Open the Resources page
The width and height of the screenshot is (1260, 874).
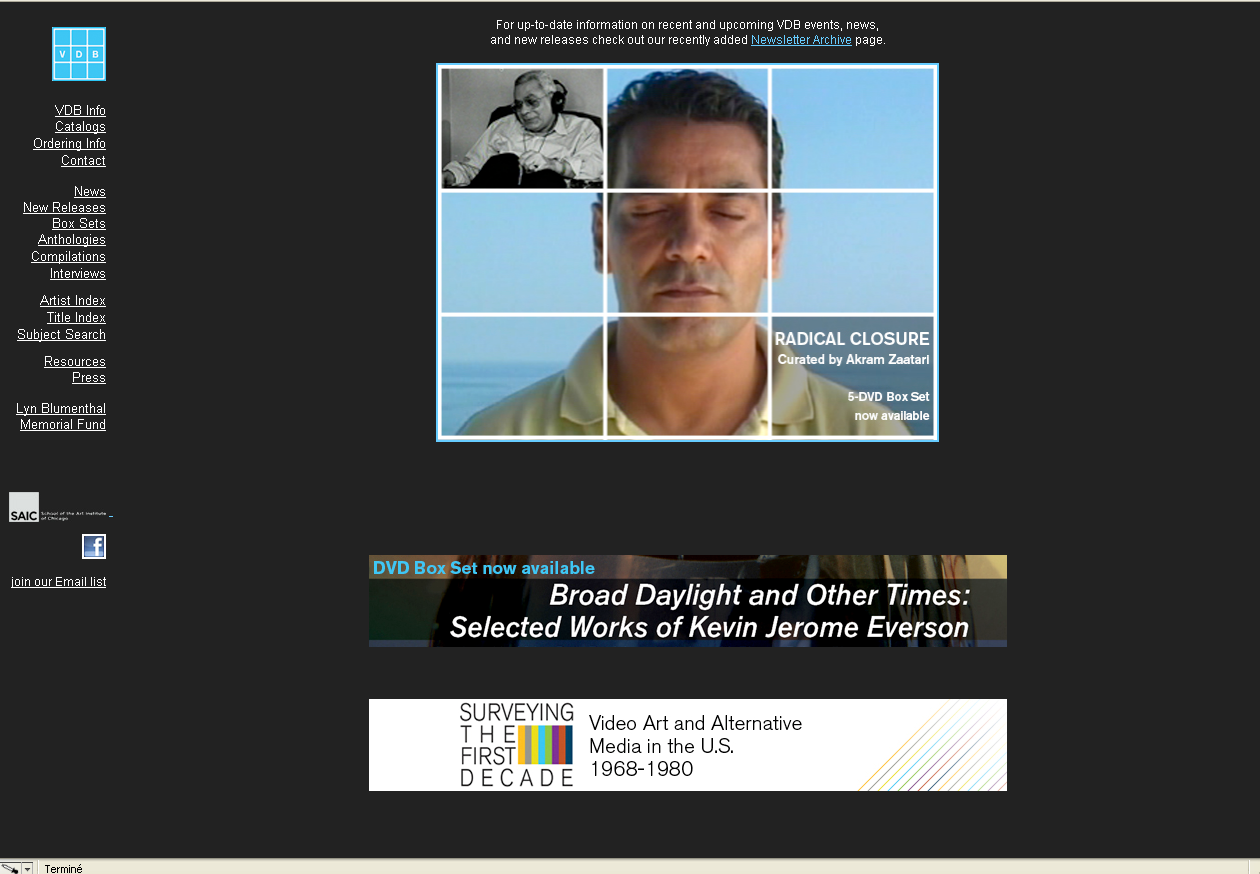click(x=75, y=362)
